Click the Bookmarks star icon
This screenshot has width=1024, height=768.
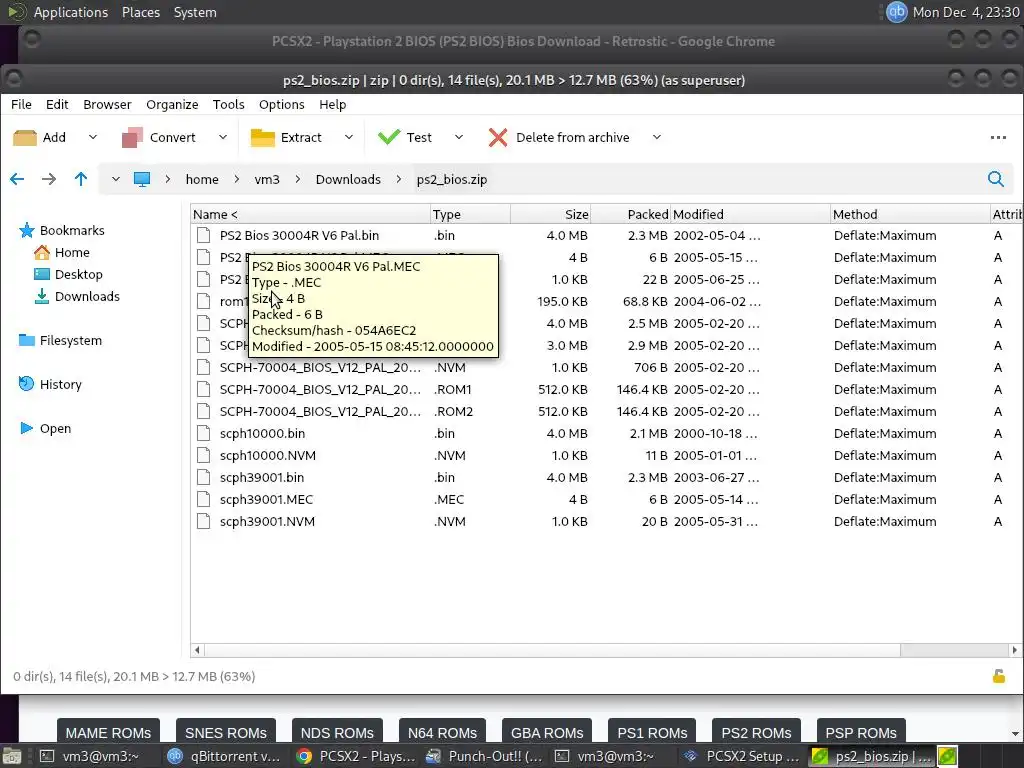27,230
